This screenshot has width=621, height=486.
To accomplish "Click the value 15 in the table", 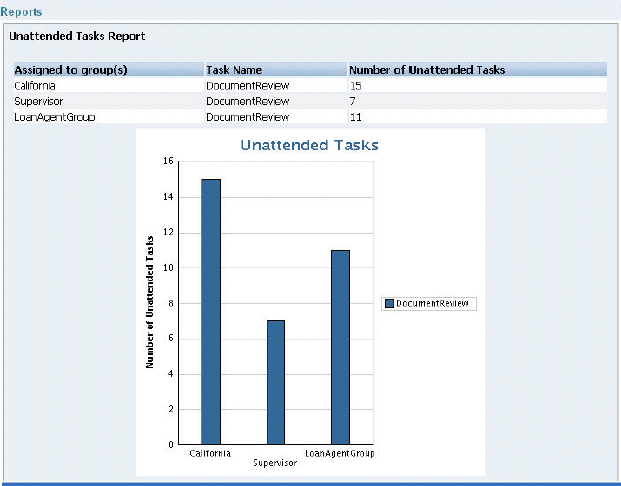I will pos(355,86).
